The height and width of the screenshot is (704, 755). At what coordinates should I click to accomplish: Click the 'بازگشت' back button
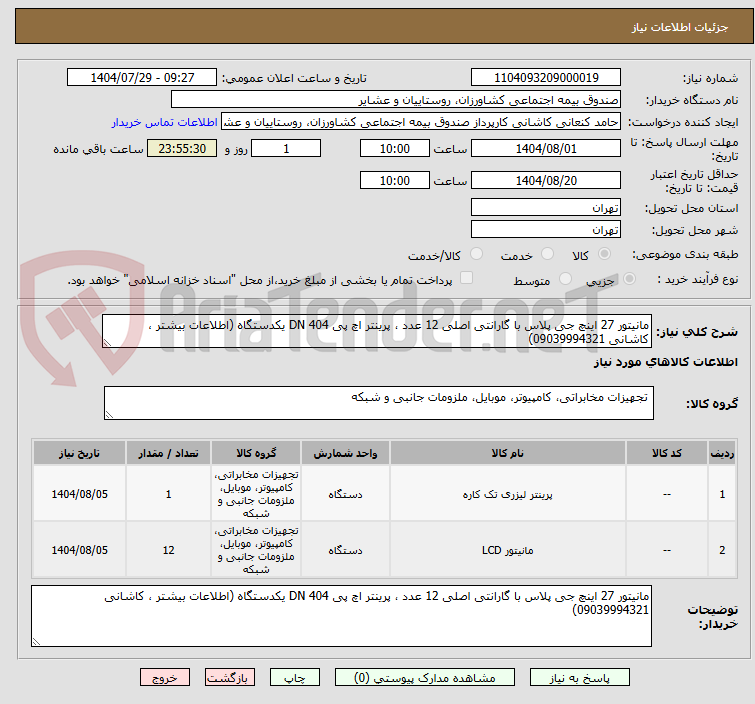click(x=231, y=677)
